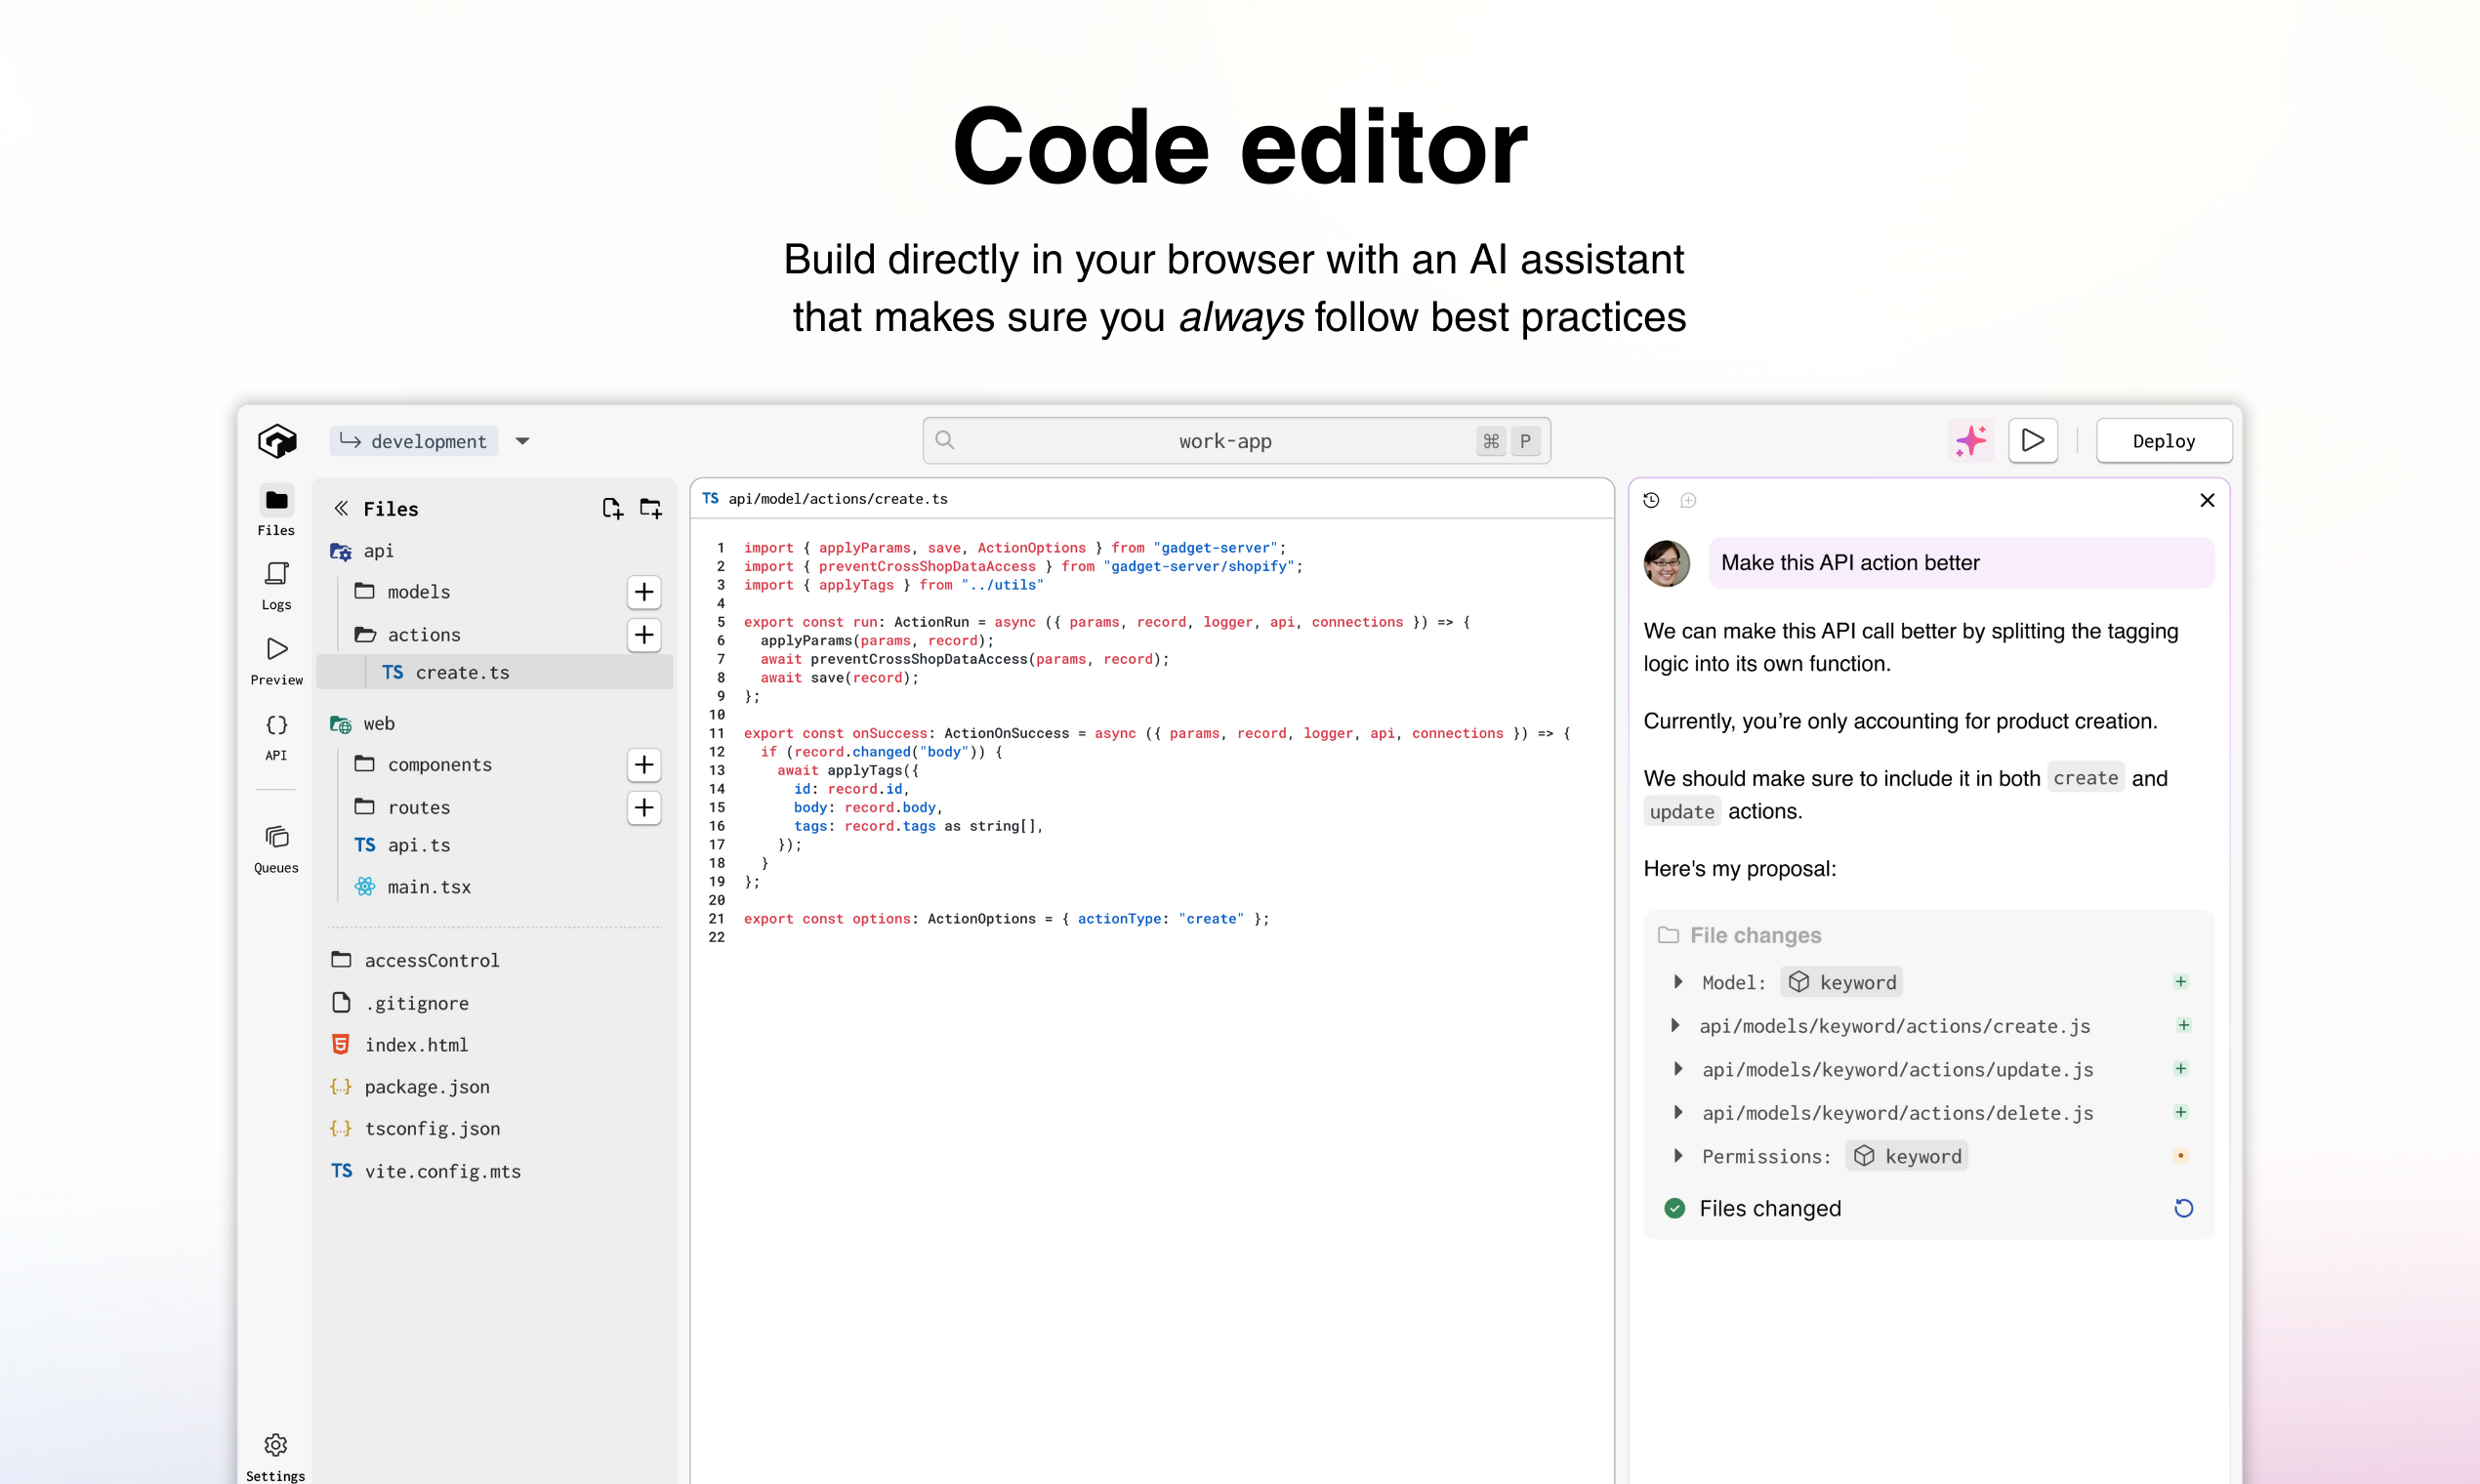
Task: Open the API sidebar panel
Action: [277, 735]
